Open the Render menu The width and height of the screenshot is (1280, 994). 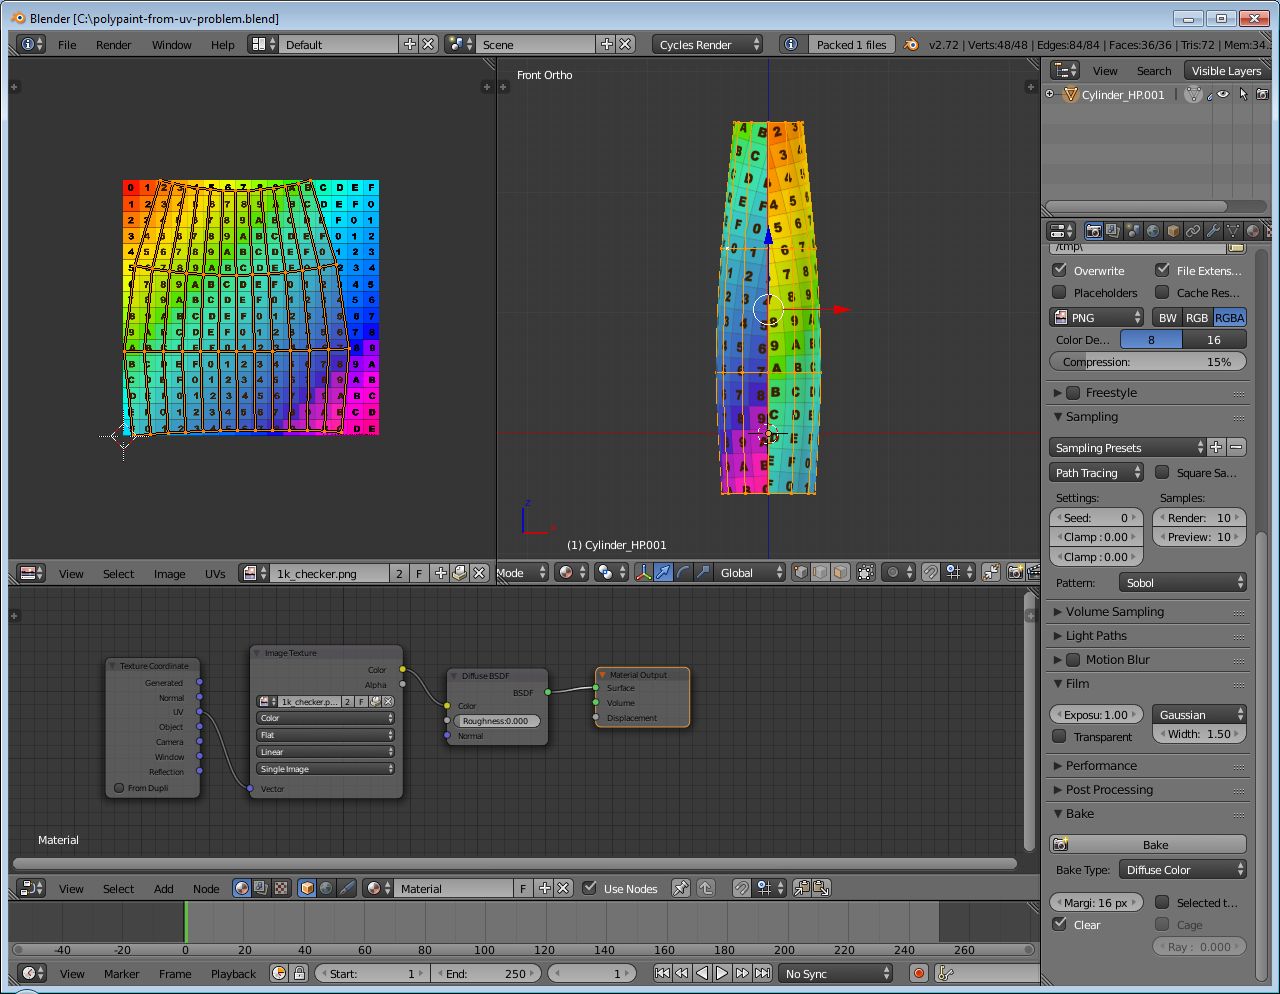point(114,44)
